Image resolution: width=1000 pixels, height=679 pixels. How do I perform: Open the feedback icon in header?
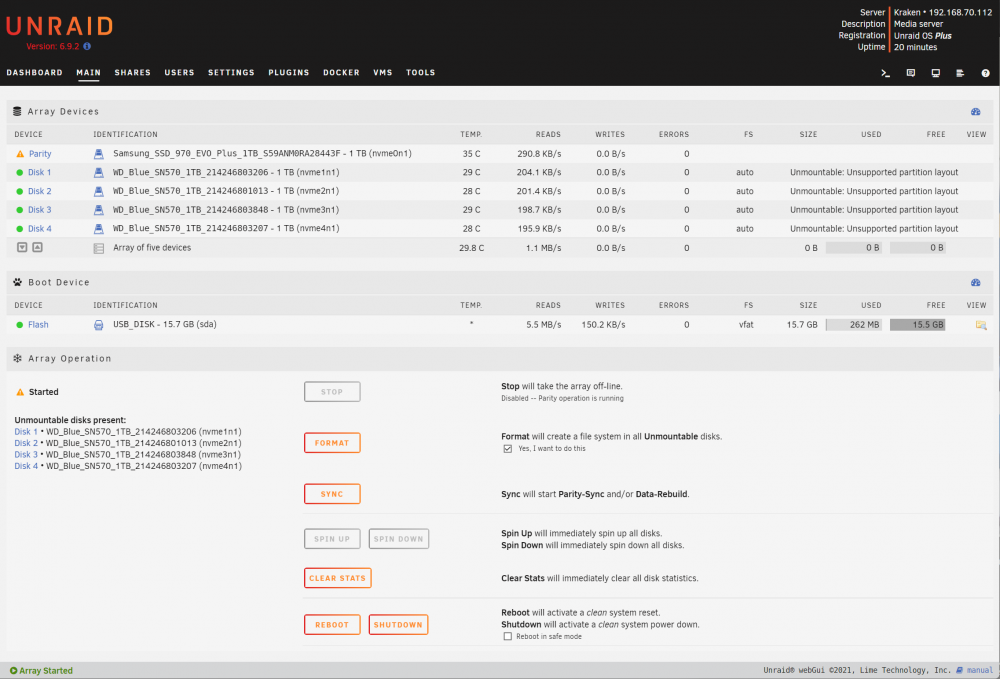click(x=911, y=73)
